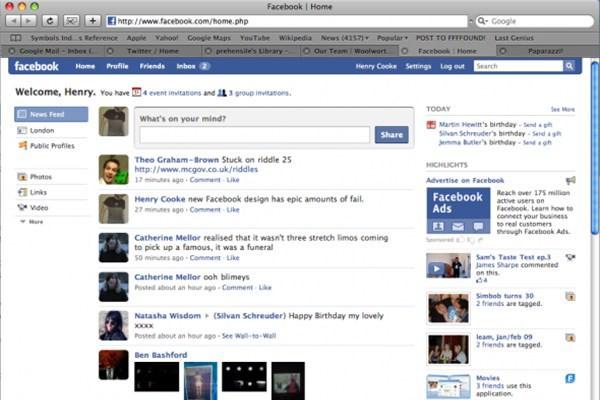The height and width of the screenshot is (400, 600).
Task: Click the Facebook search magnifier button
Action: tap(569, 66)
